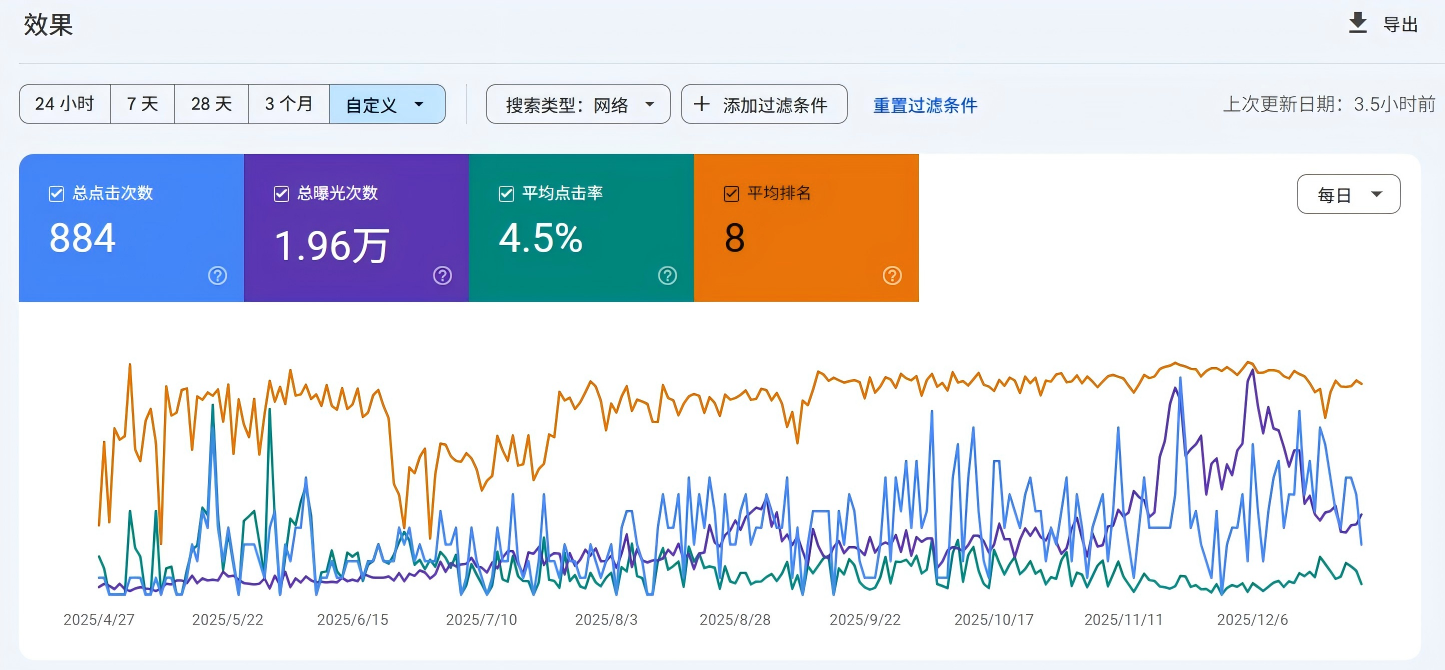Toggle the 平均排名 checkbox
This screenshot has width=1445, height=670.
732,194
